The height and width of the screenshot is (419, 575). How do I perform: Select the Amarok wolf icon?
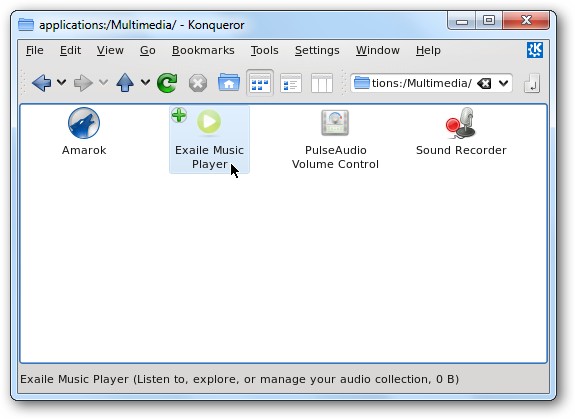click(84, 123)
